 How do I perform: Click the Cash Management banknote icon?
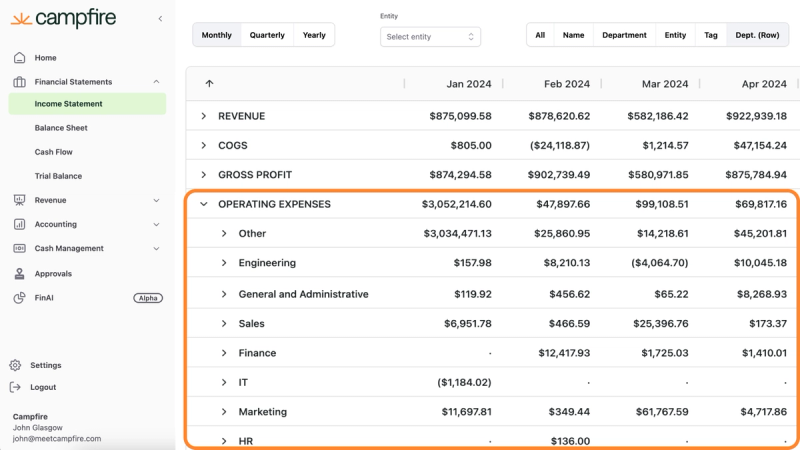click(19, 248)
